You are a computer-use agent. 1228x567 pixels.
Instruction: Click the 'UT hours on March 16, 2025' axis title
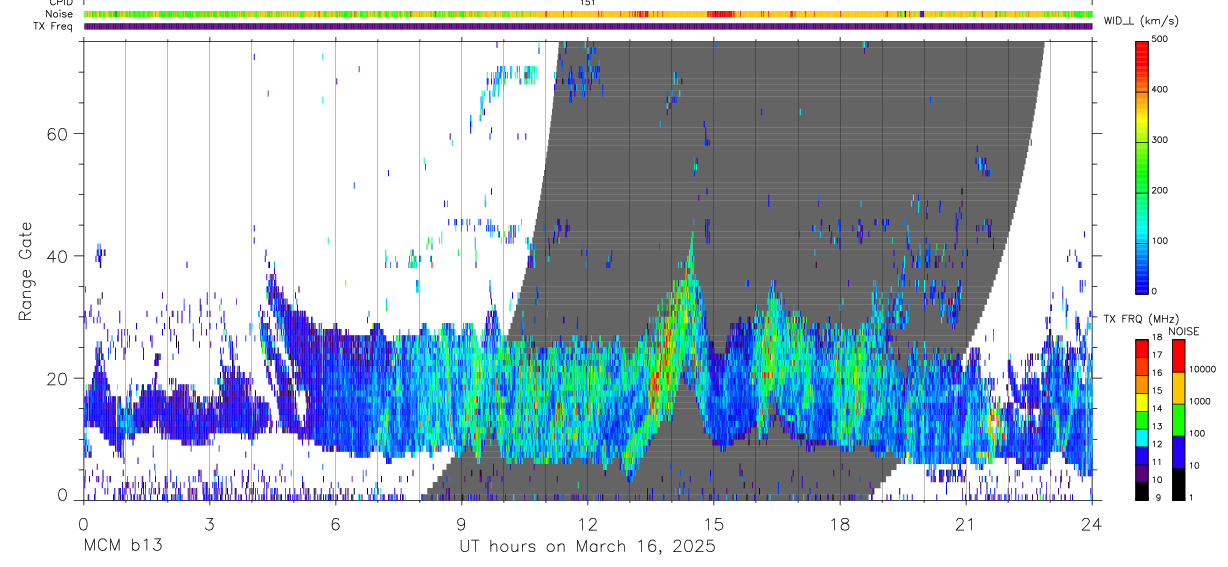587,546
